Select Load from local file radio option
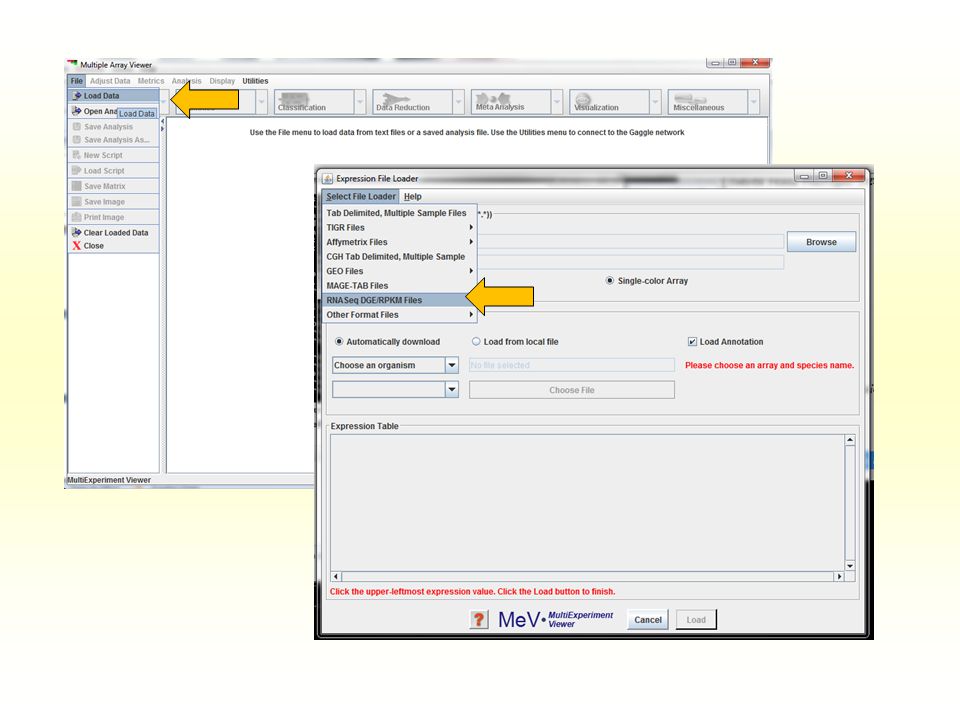Screen dimensions: 960x720 click(x=476, y=342)
